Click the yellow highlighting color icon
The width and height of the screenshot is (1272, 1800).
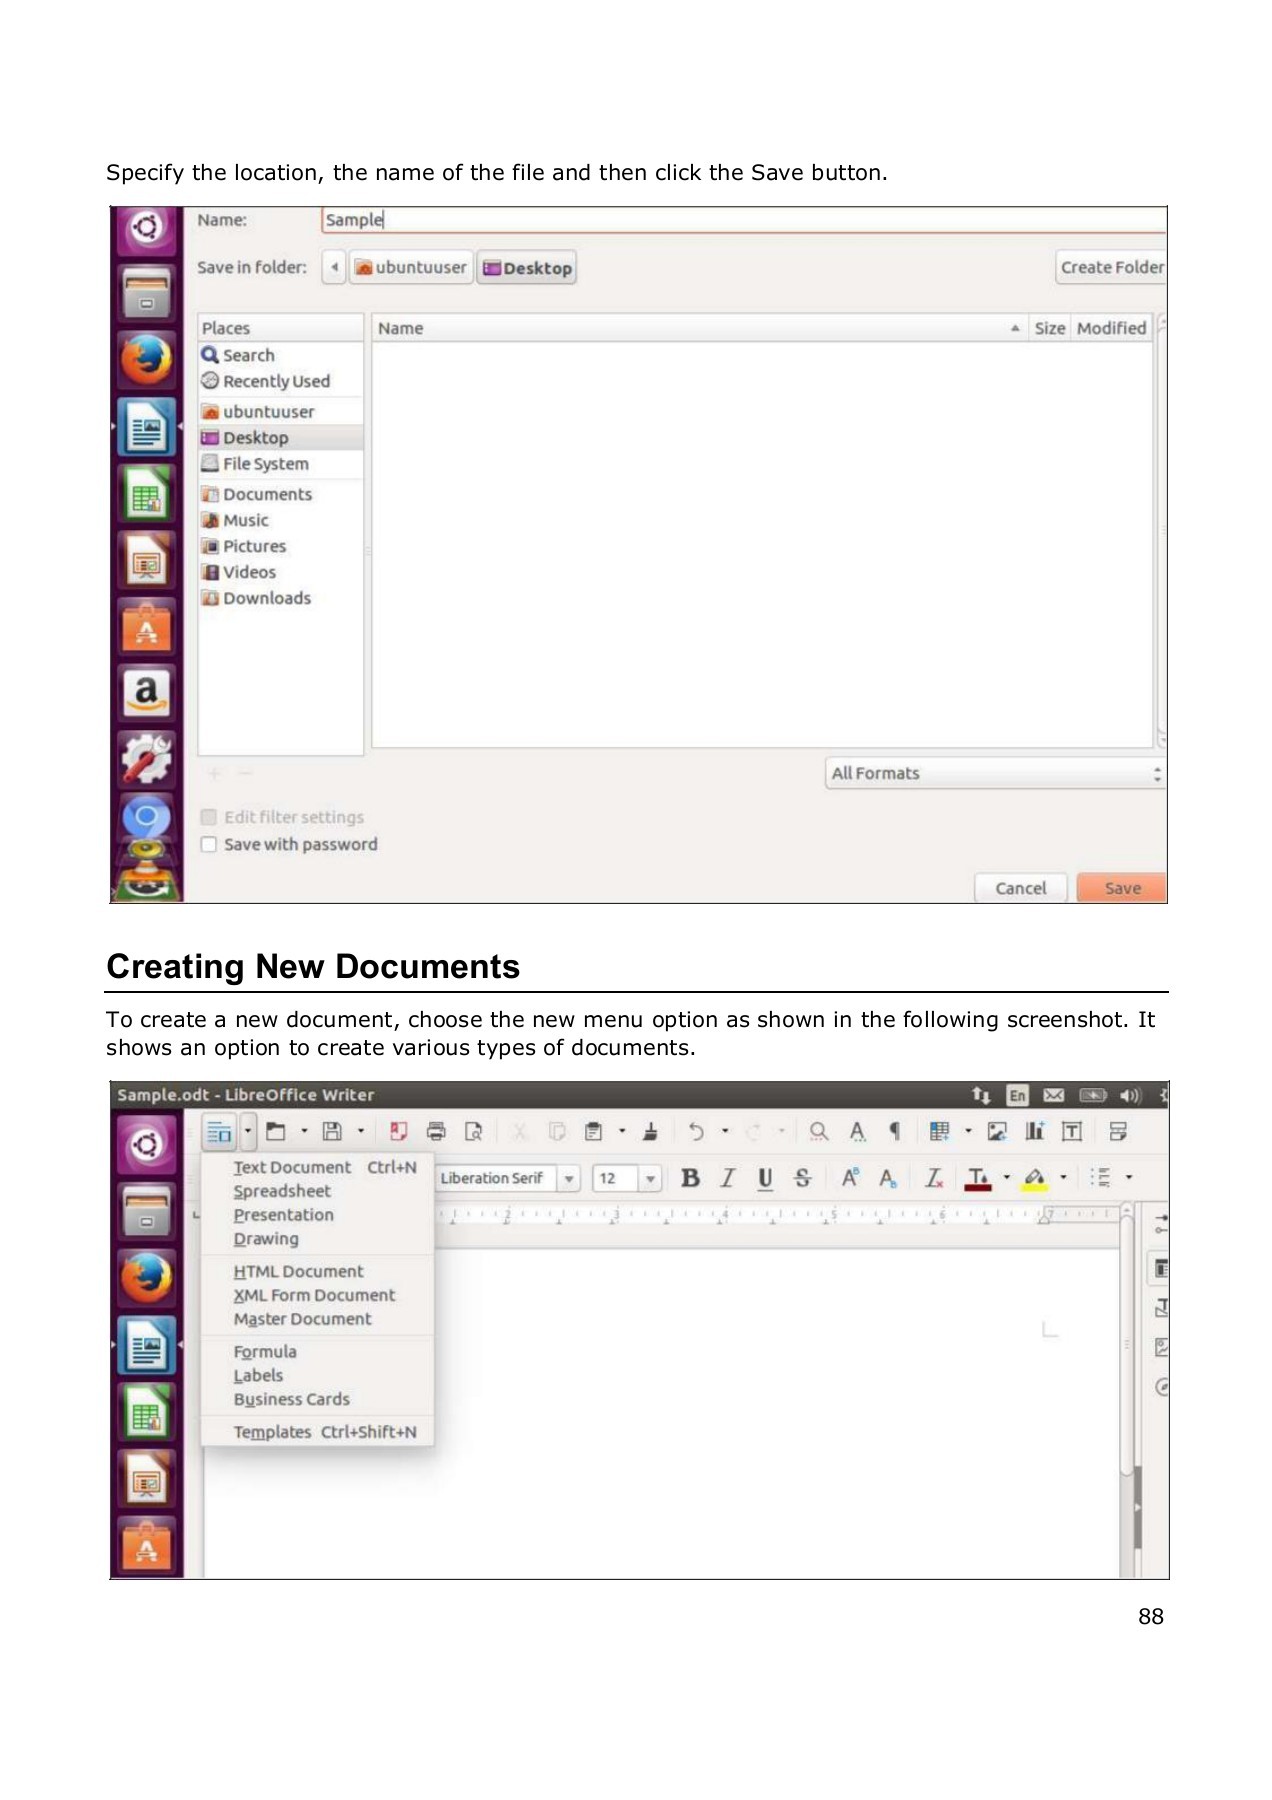(x=1035, y=1178)
